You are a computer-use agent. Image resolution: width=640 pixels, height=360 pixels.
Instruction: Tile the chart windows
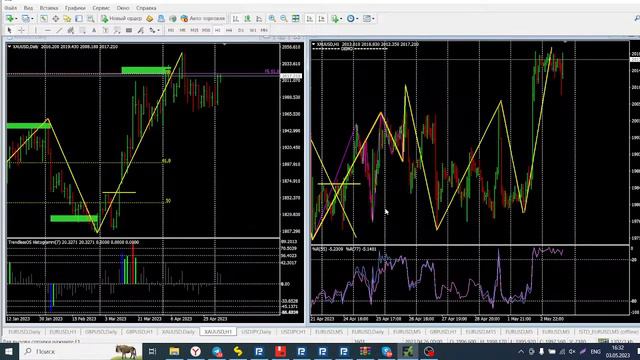coord(296,18)
